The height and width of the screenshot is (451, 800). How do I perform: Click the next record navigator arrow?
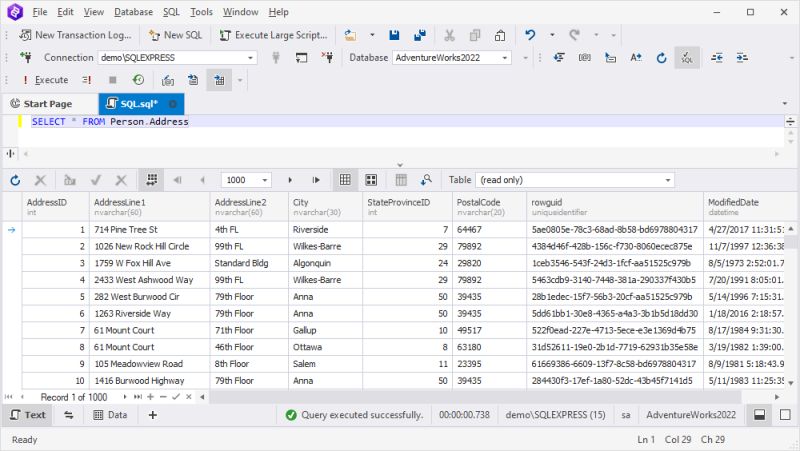pyautogui.click(x=124, y=396)
